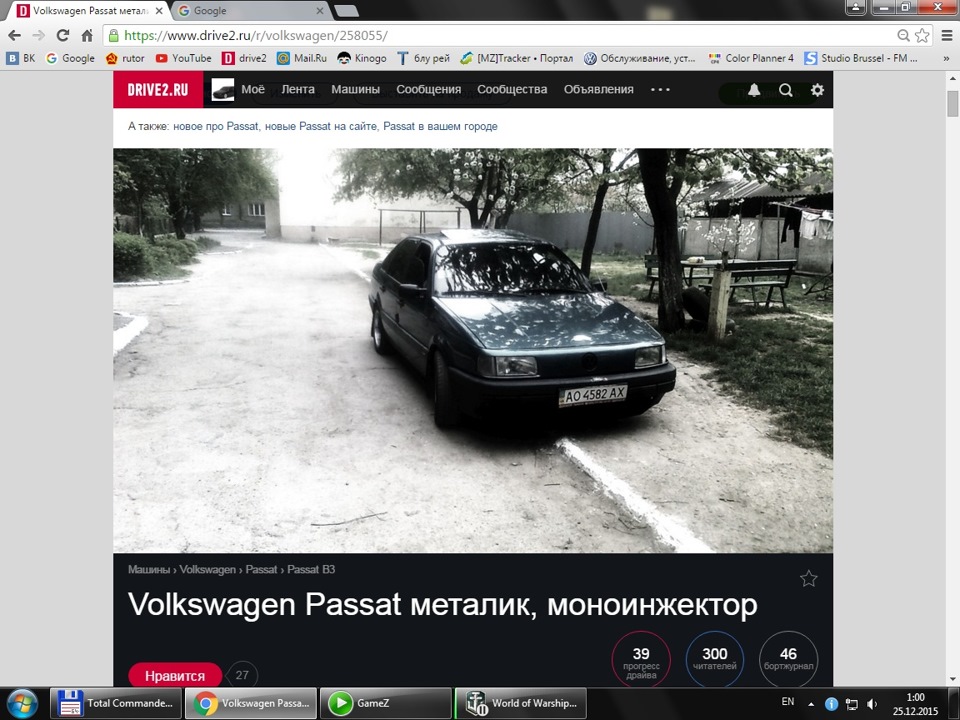Viewport: 960px width, 720px height.
Task: Open the 27 likes counter
Action: tap(242, 675)
